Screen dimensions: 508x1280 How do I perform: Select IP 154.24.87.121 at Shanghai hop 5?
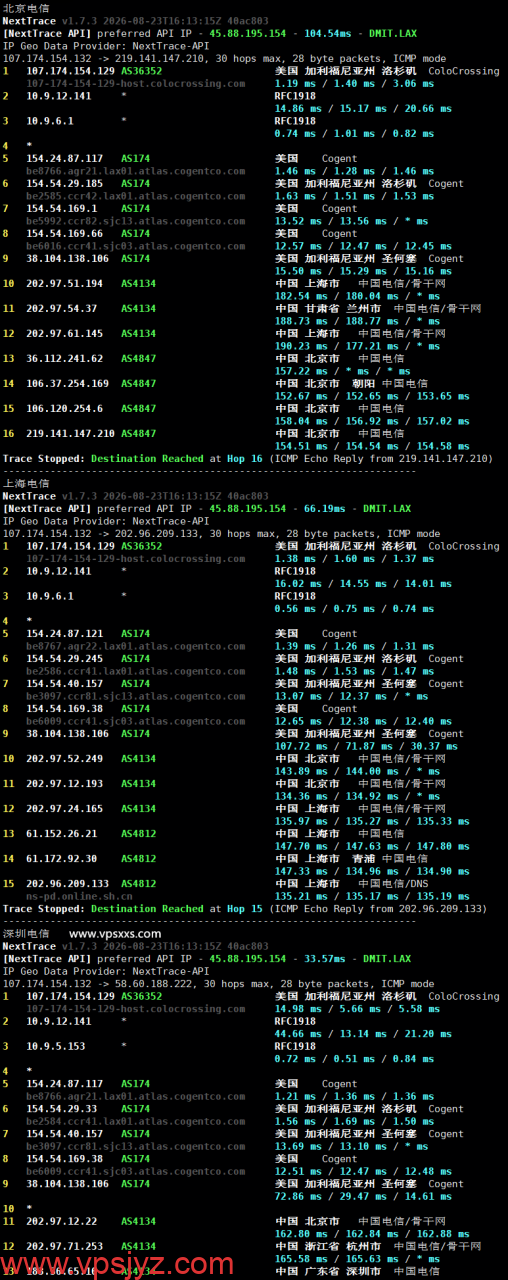click(64, 633)
